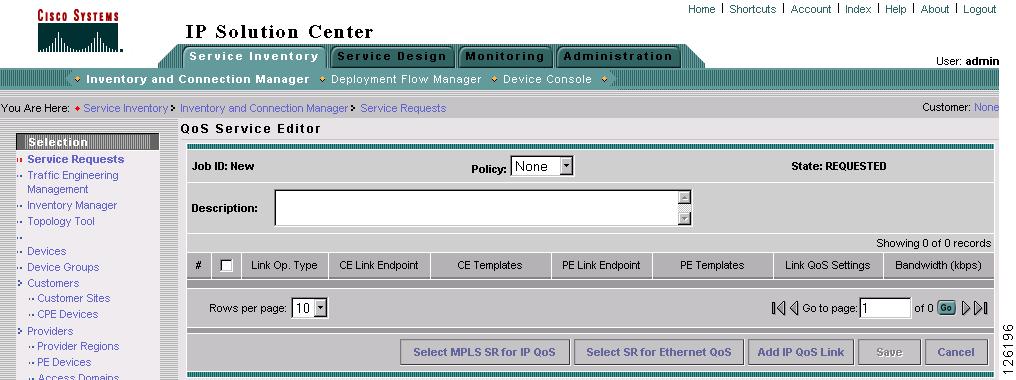The width and height of the screenshot is (1016, 380).
Task: Open Device Groups in sidebar
Action: coord(63,267)
